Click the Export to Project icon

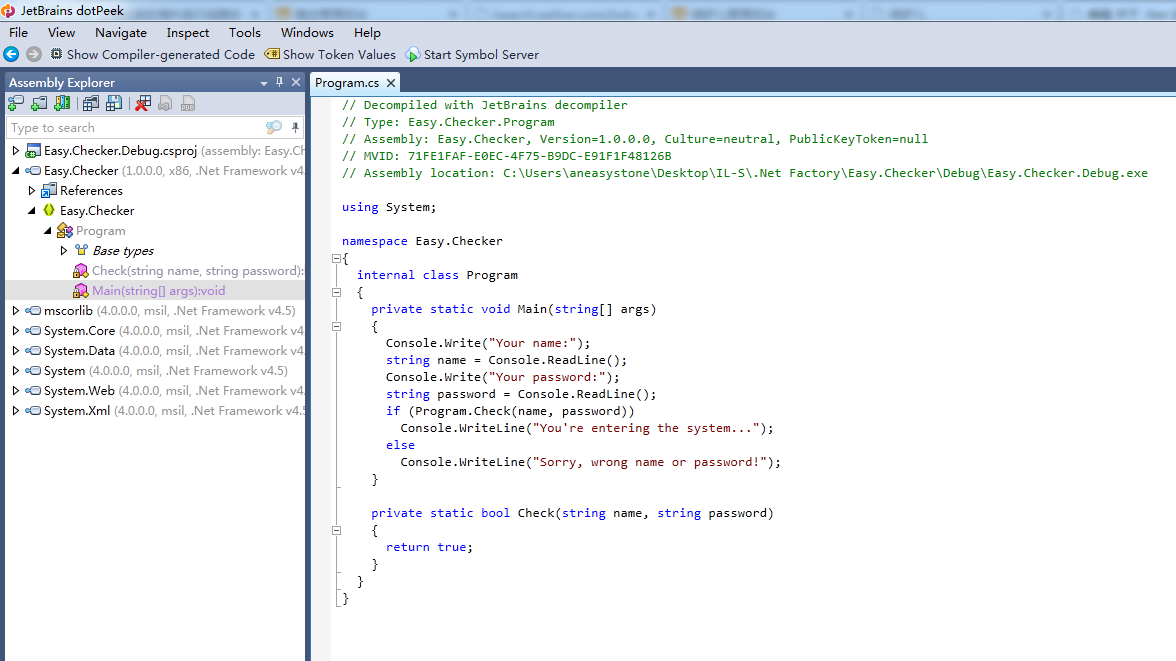click(166, 104)
